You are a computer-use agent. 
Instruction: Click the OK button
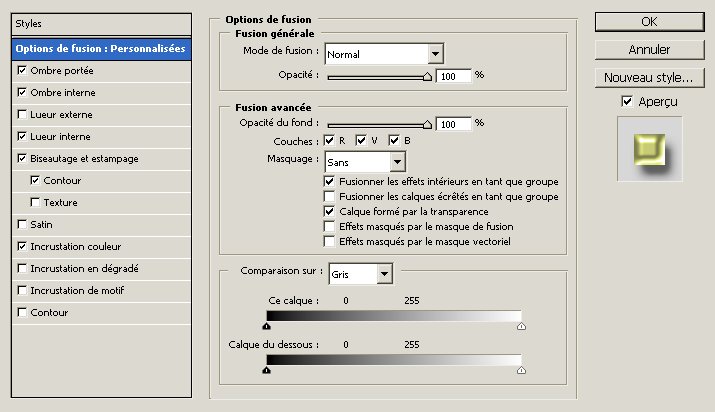[x=649, y=22]
